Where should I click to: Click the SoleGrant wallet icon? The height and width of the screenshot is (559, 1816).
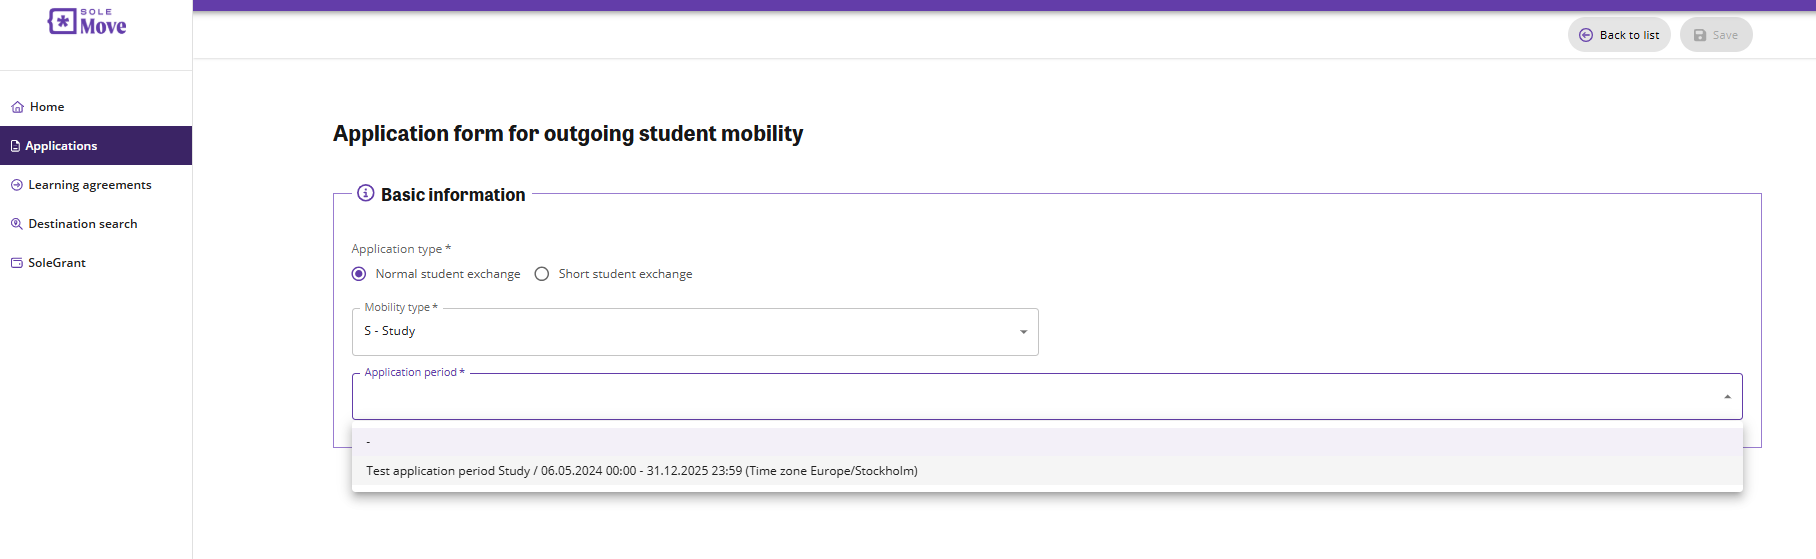(17, 263)
